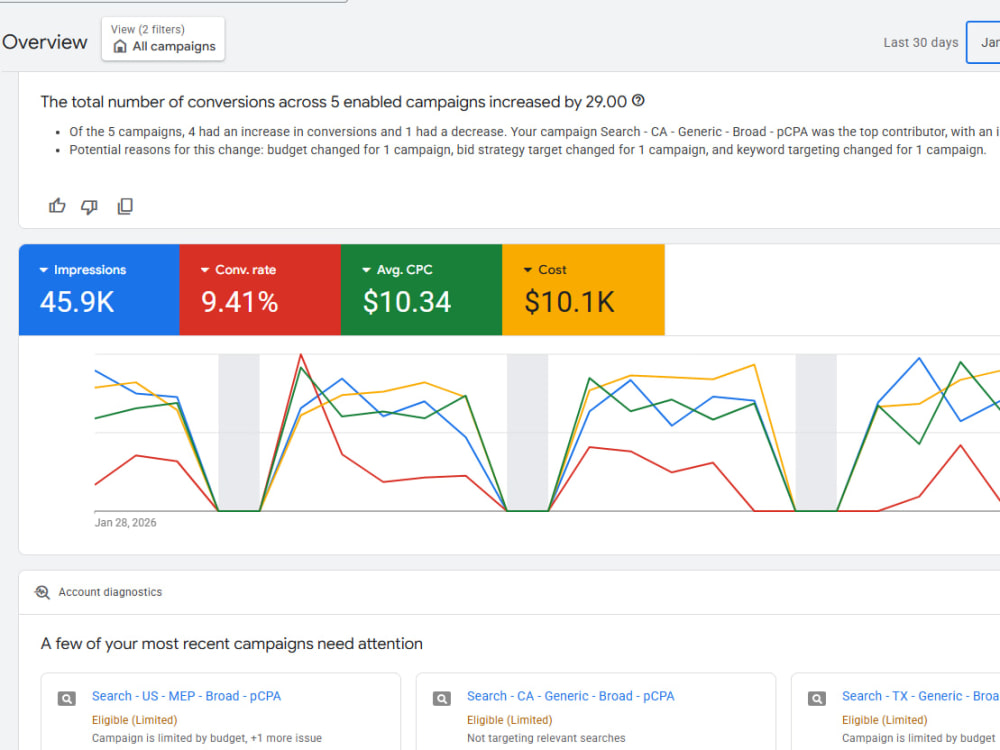Screen dimensions: 1000x750
Task: Click search icon on TX - Generic campaign card
Action: (x=816, y=698)
